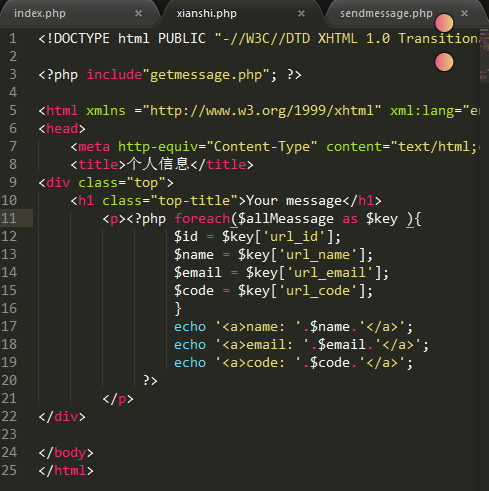The width and height of the screenshot is (489, 491).
Task: Close the index.php tab
Action: pos(138,14)
